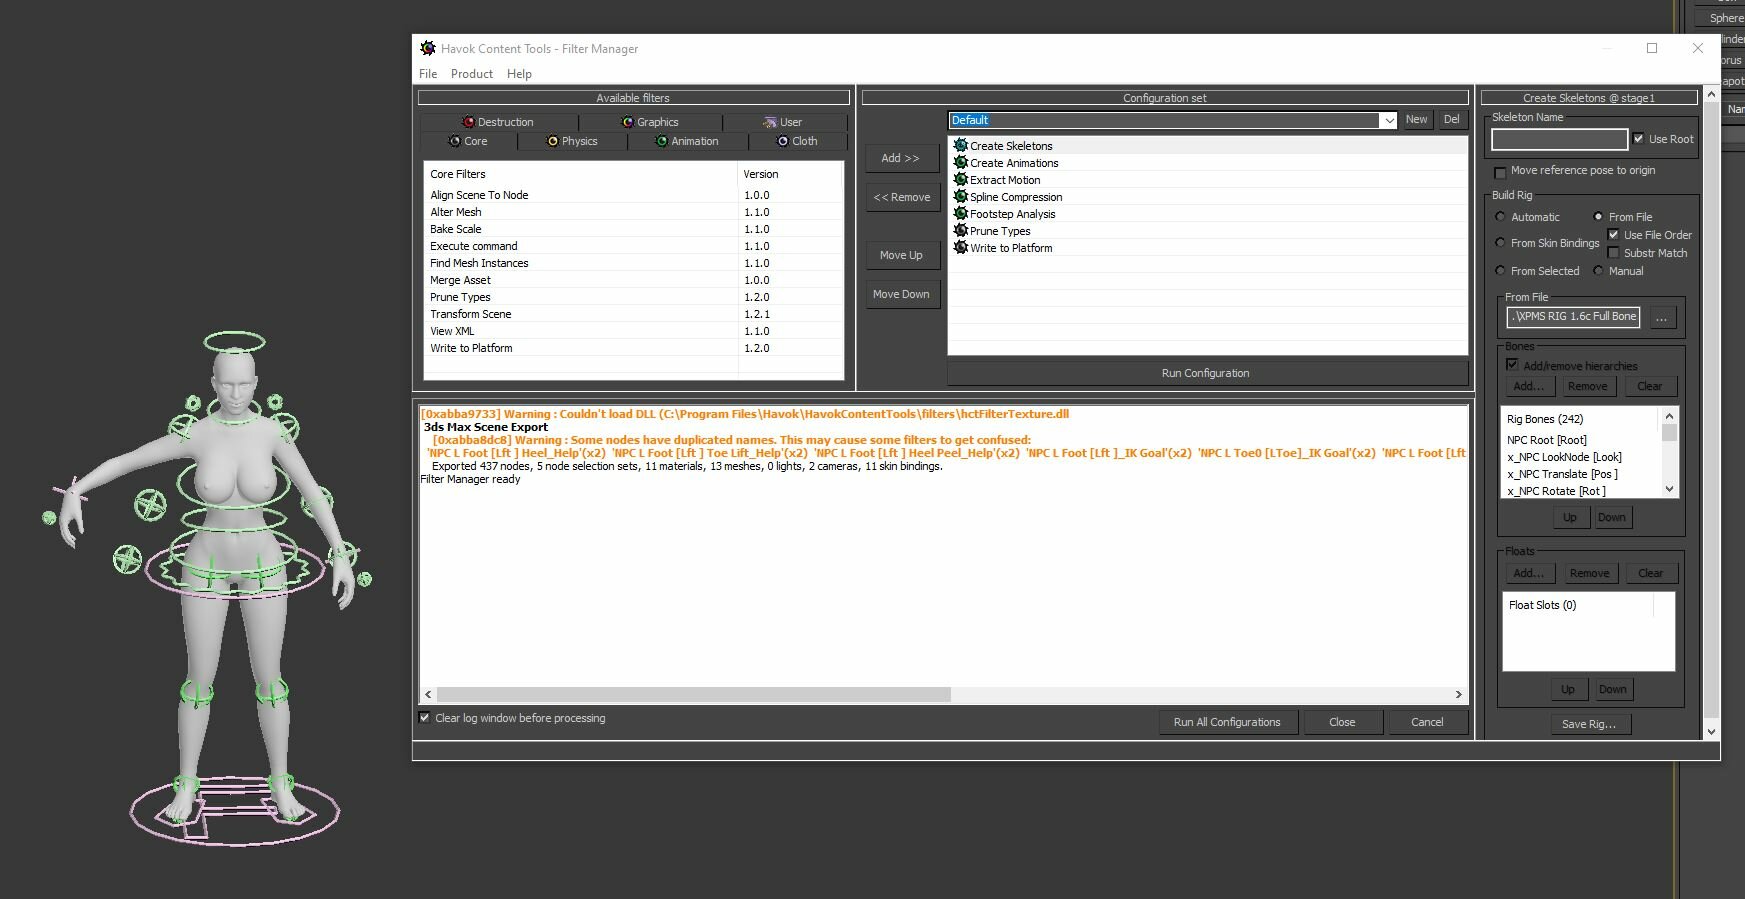The height and width of the screenshot is (899, 1745).
Task: Delete configuration with Del button
Action: 1451,119
